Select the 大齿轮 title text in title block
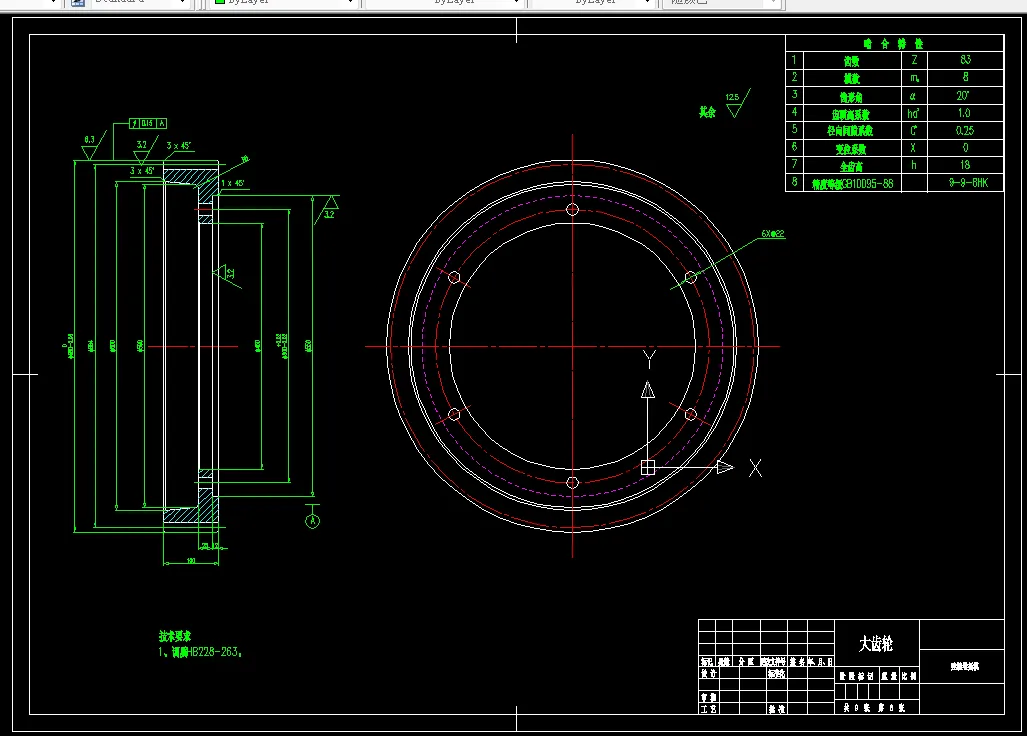The image size is (1027, 736). (876, 644)
